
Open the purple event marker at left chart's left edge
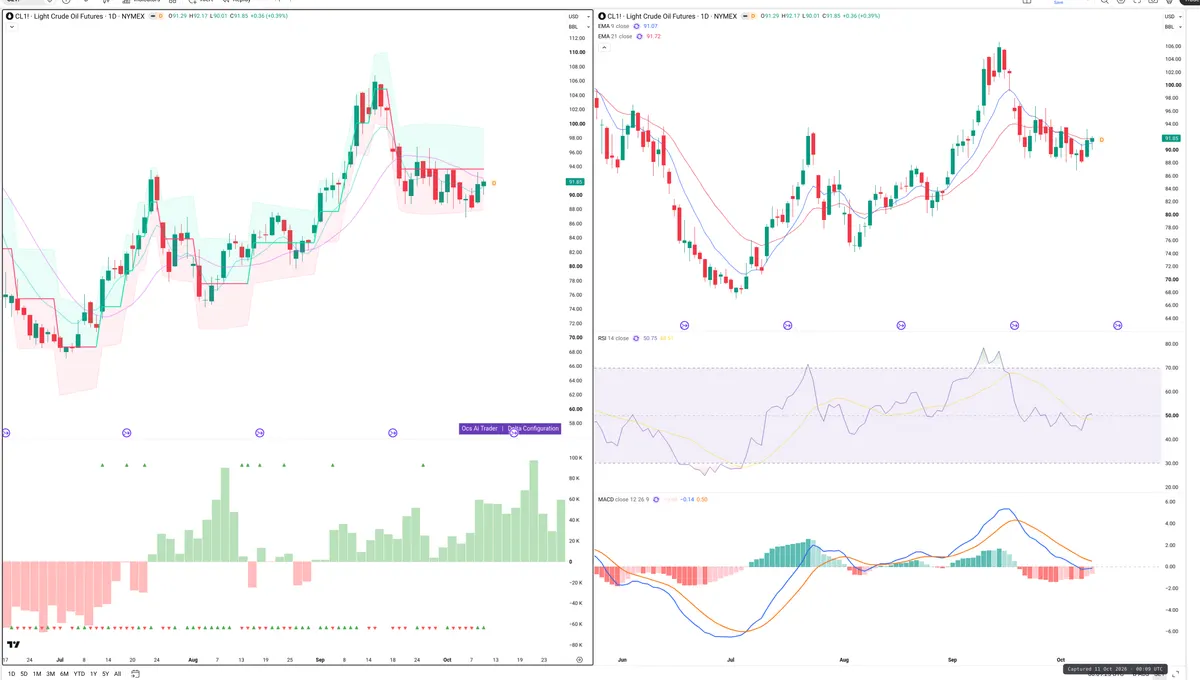coord(6,432)
